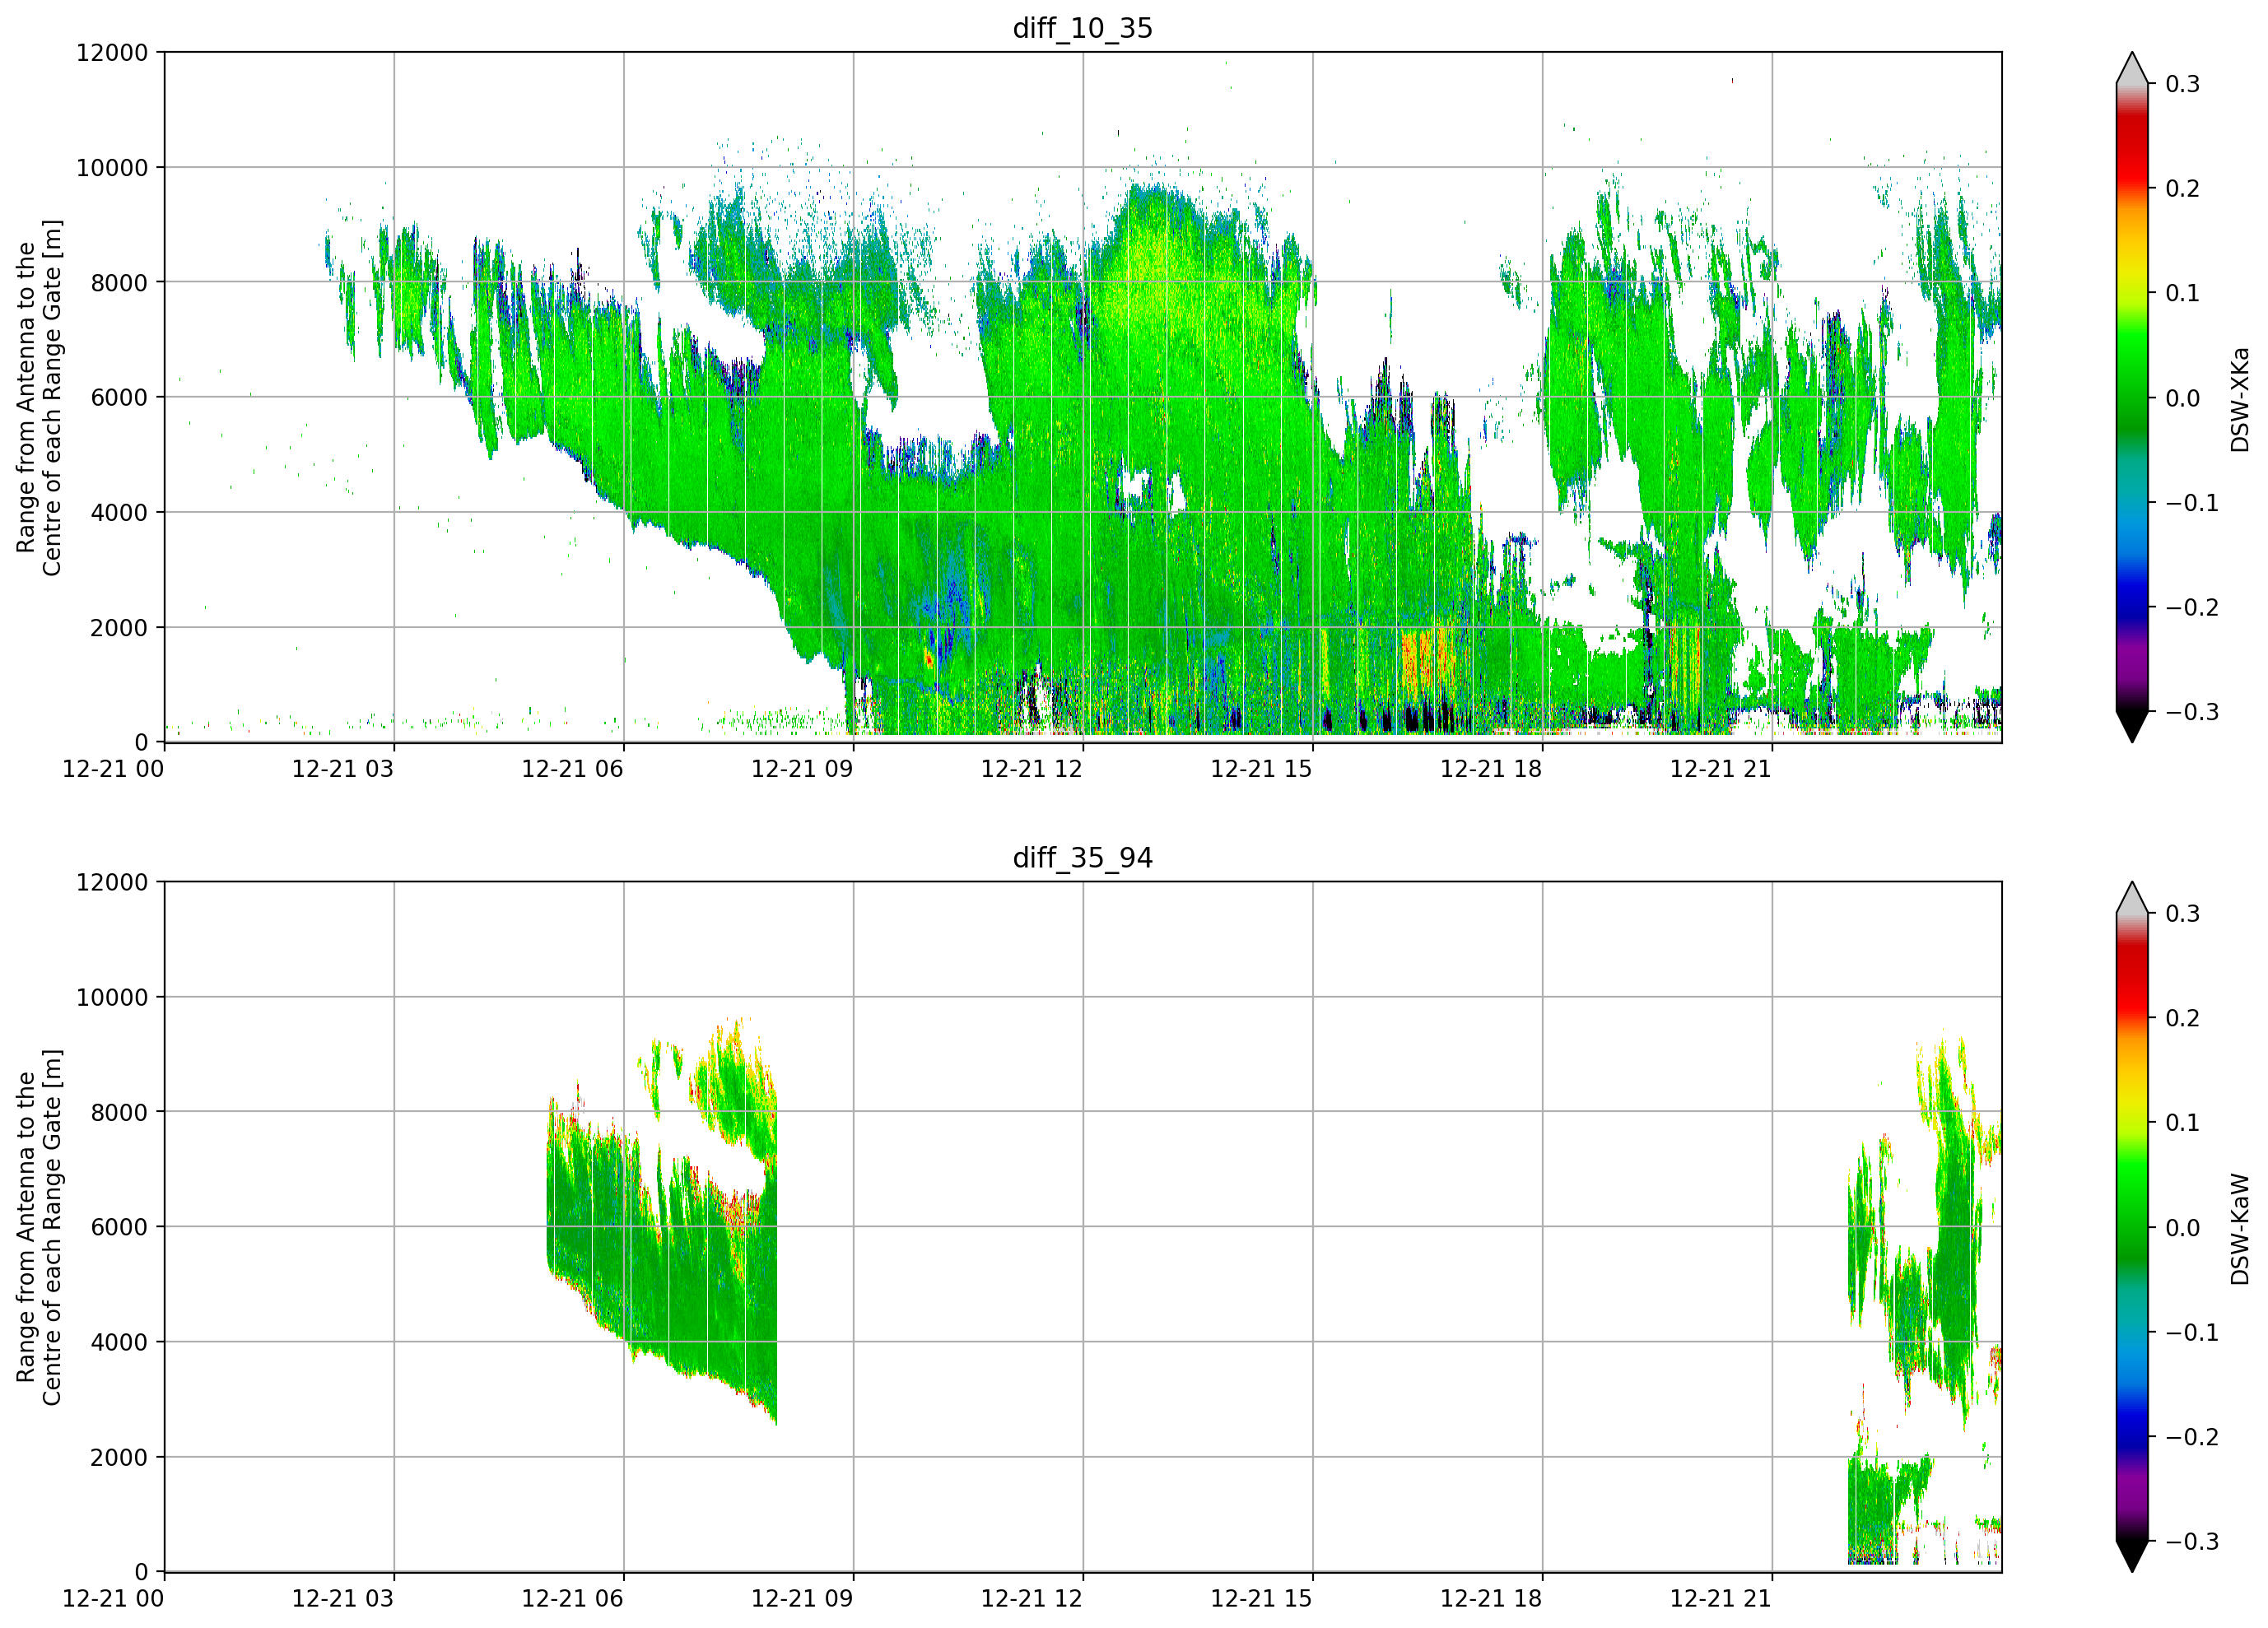Click the DSW-KaW colorbar label
This screenshot has width=2268, height=1628.
pos(2240,1229)
